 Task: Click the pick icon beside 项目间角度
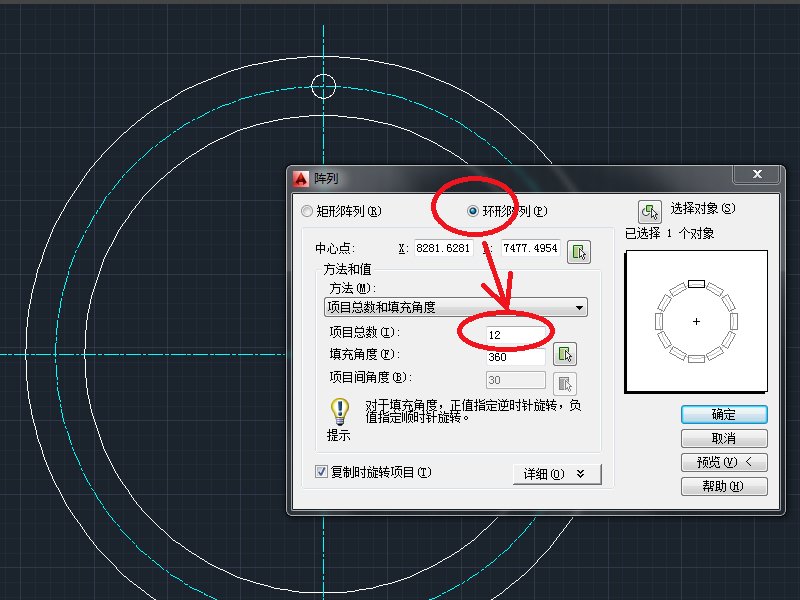point(565,381)
